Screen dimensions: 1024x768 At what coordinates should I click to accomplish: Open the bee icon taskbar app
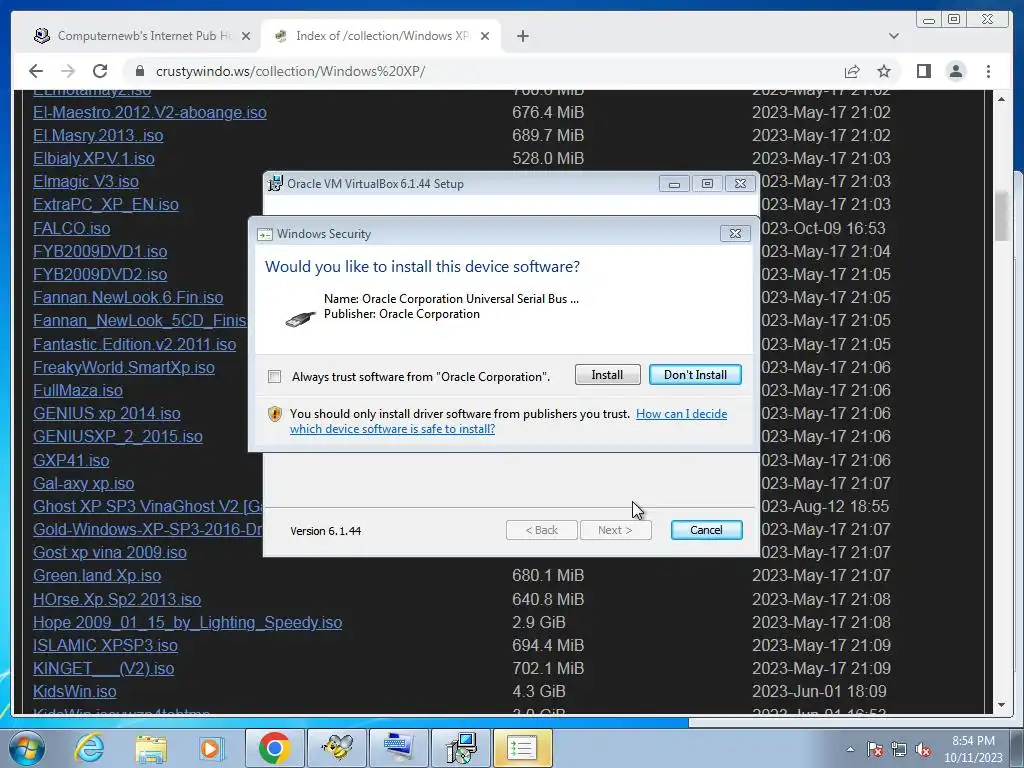(x=338, y=748)
